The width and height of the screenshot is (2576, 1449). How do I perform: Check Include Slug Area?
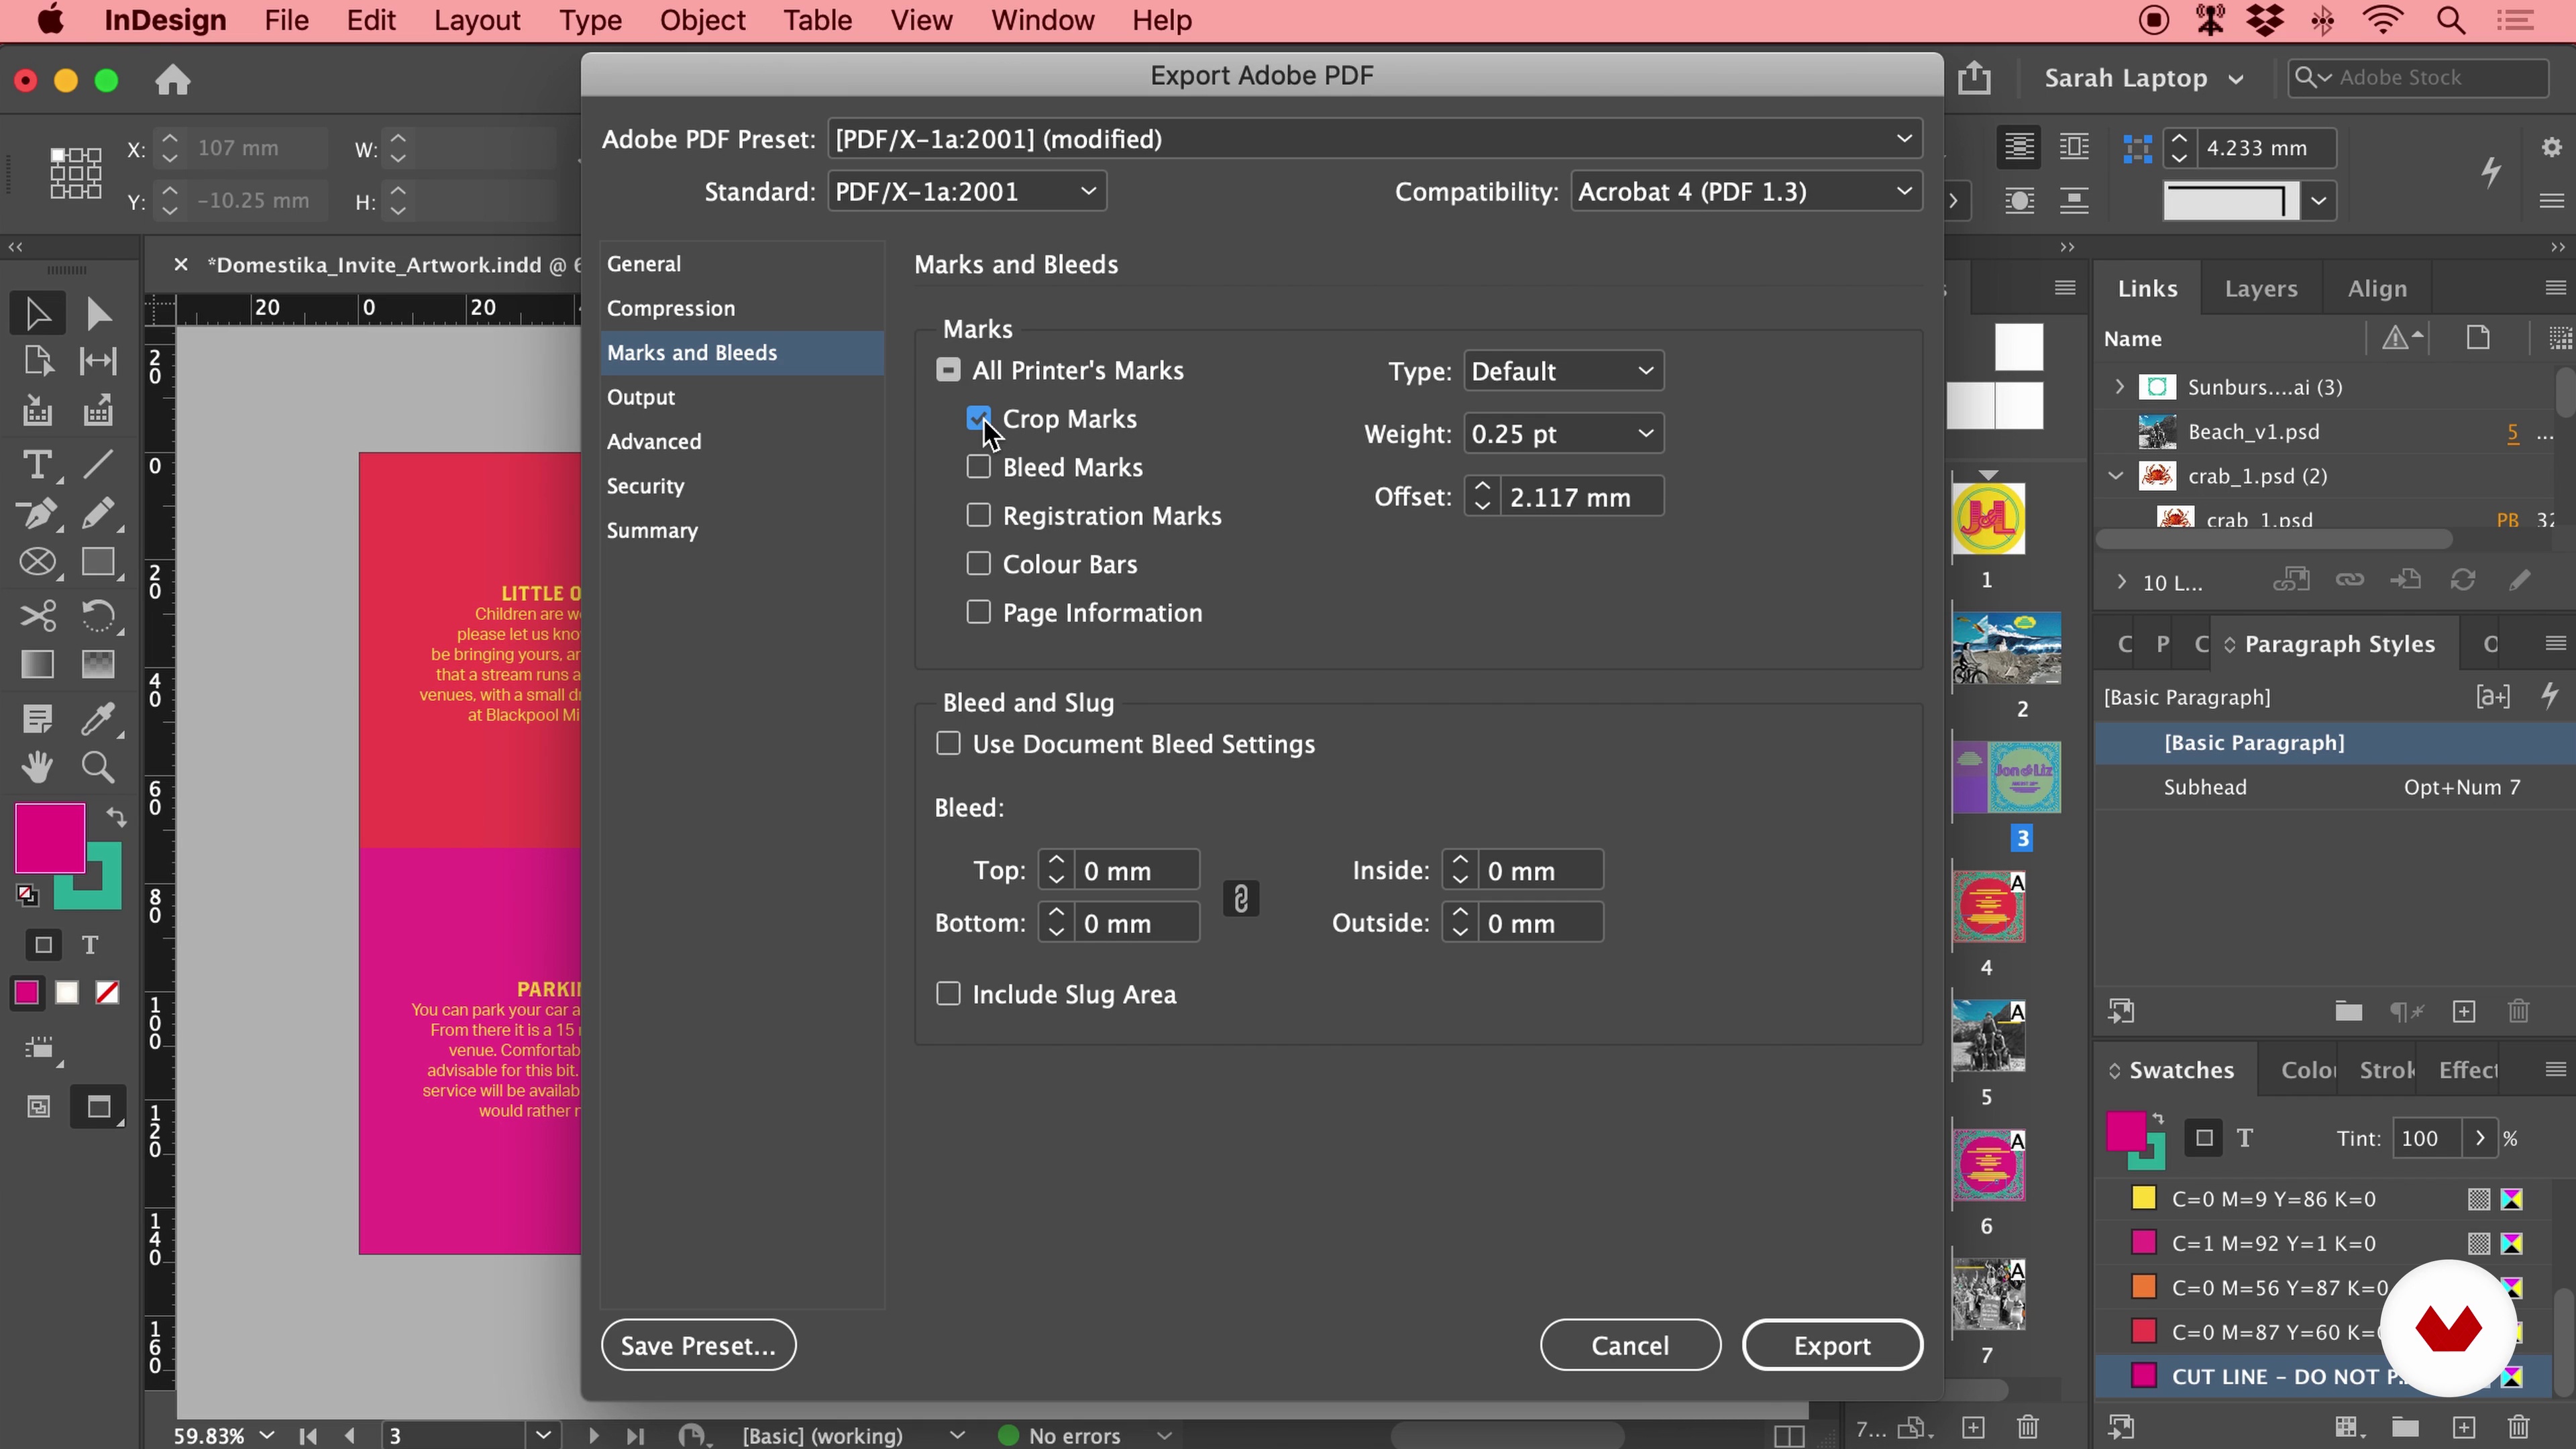[x=948, y=993]
